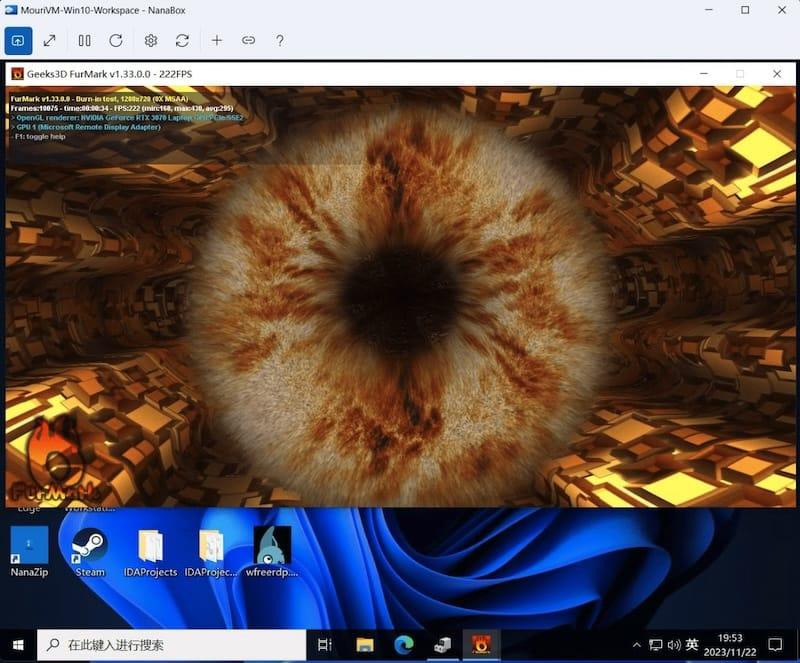
Task: Toggle enhanced session mode in NanaBox toolbar
Action: tap(18, 41)
